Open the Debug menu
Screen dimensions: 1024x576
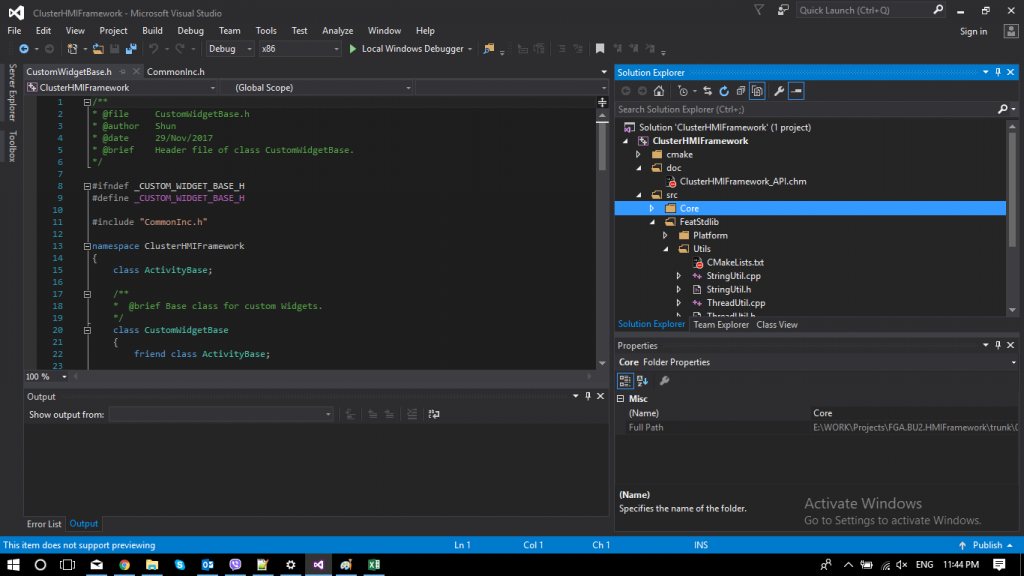[x=190, y=30]
